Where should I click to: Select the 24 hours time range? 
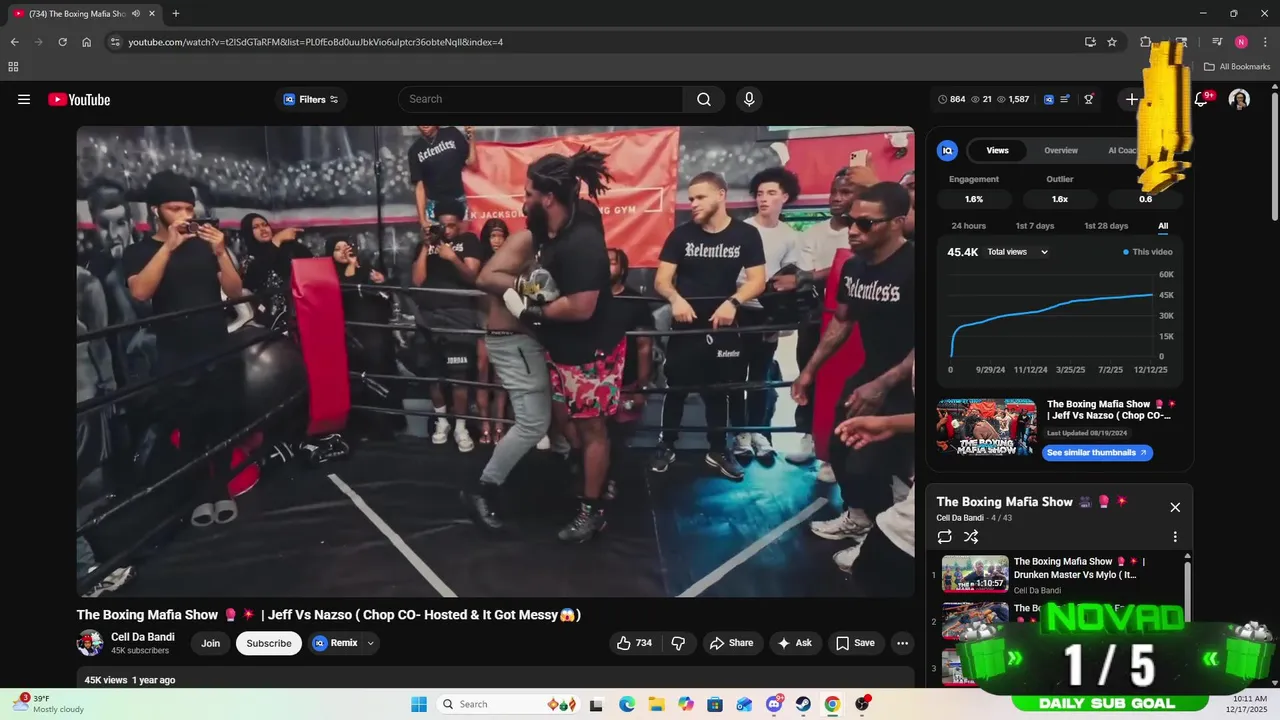click(x=968, y=226)
